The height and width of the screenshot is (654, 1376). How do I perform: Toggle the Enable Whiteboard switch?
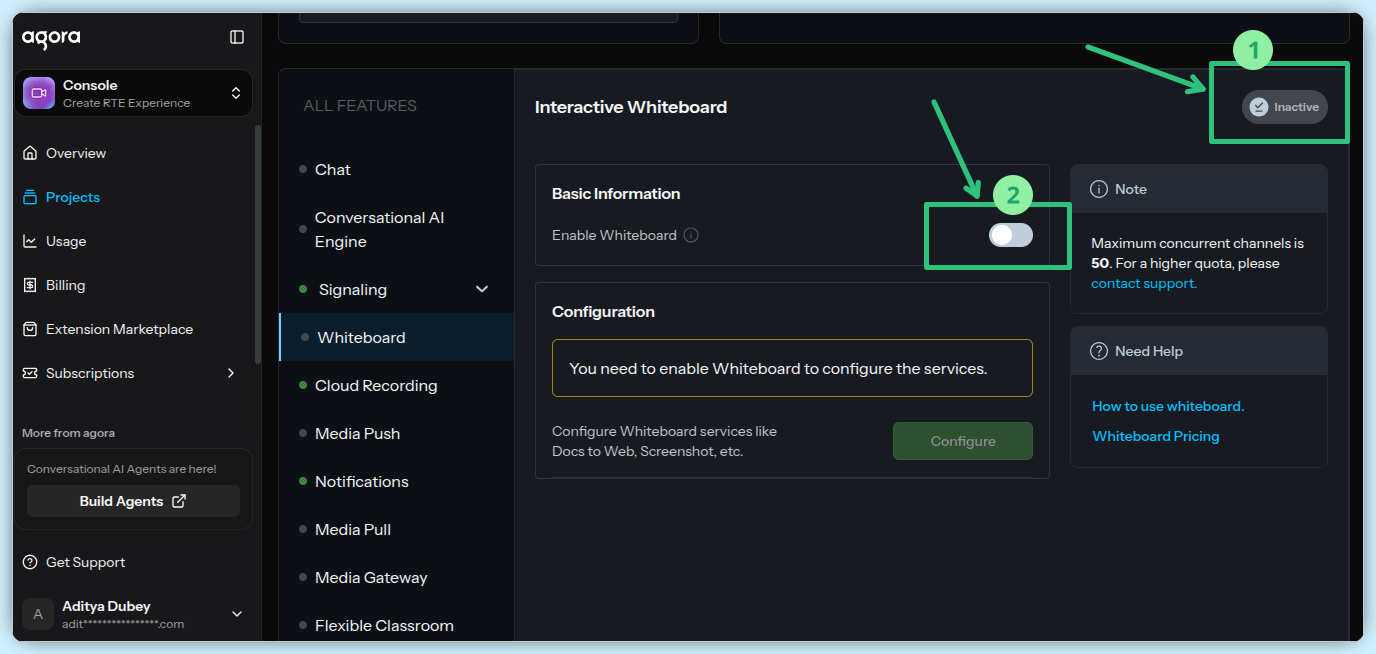(1010, 235)
